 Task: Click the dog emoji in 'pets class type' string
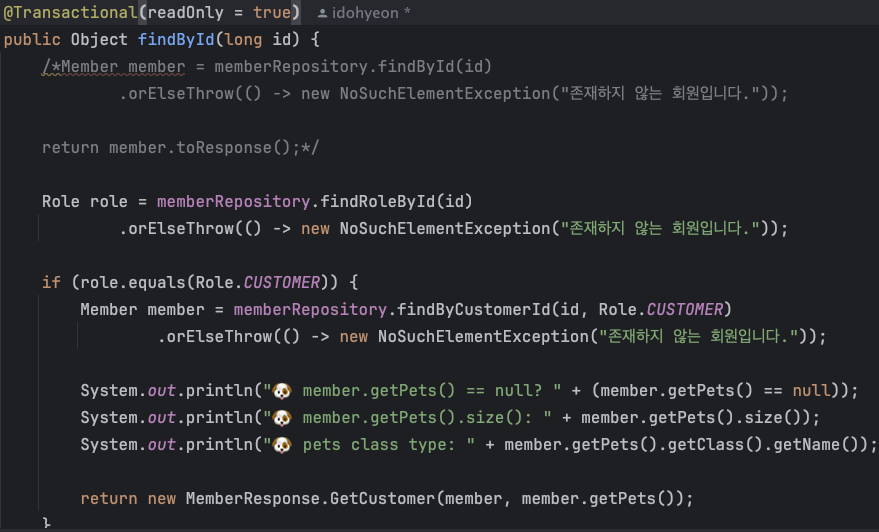pos(282,445)
